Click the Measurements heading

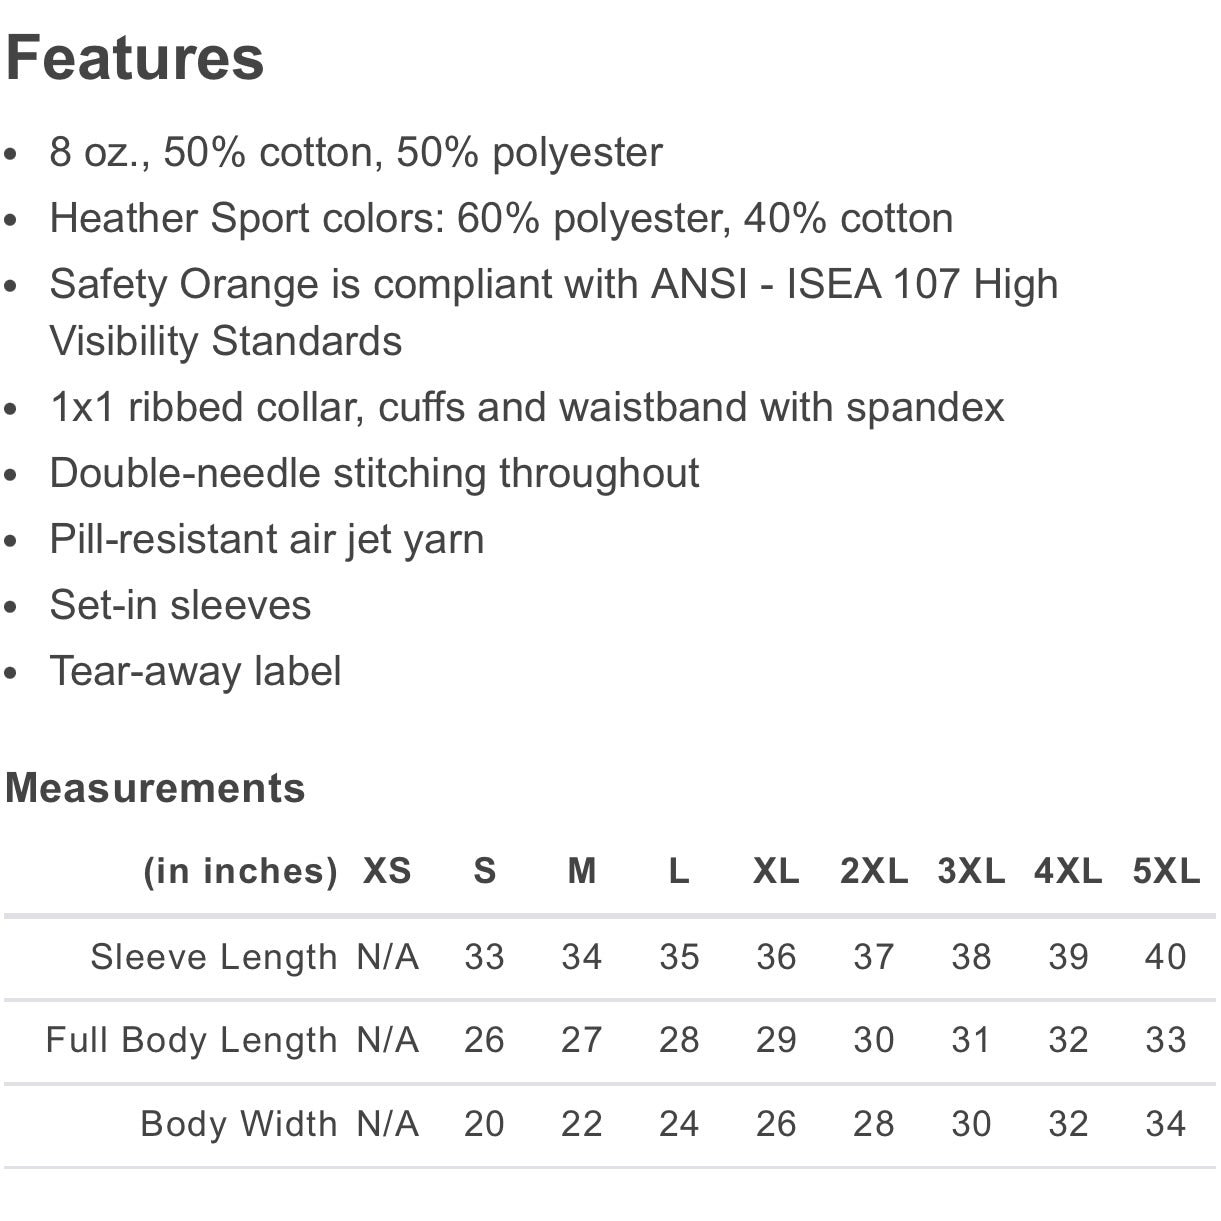pyautogui.click(x=155, y=788)
